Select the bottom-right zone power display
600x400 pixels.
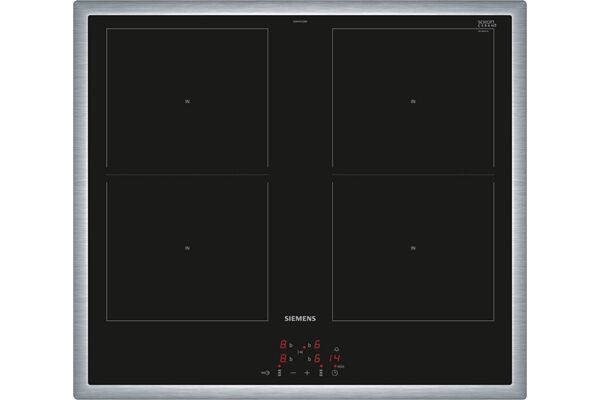tap(317, 358)
